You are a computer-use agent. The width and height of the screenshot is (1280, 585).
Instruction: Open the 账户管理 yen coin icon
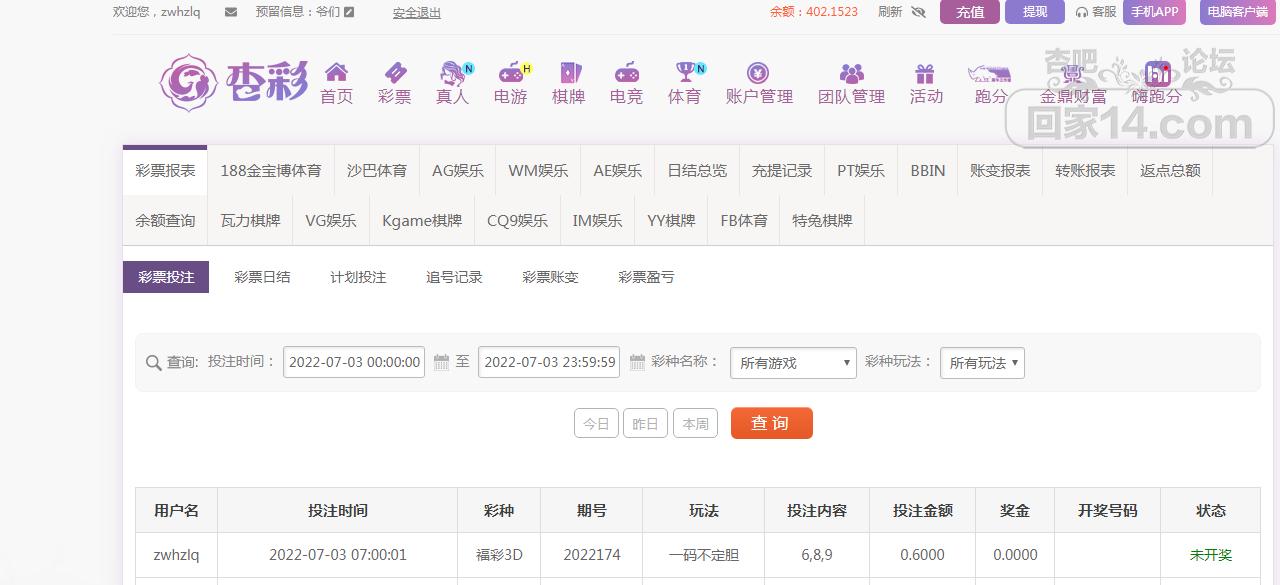point(759,72)
